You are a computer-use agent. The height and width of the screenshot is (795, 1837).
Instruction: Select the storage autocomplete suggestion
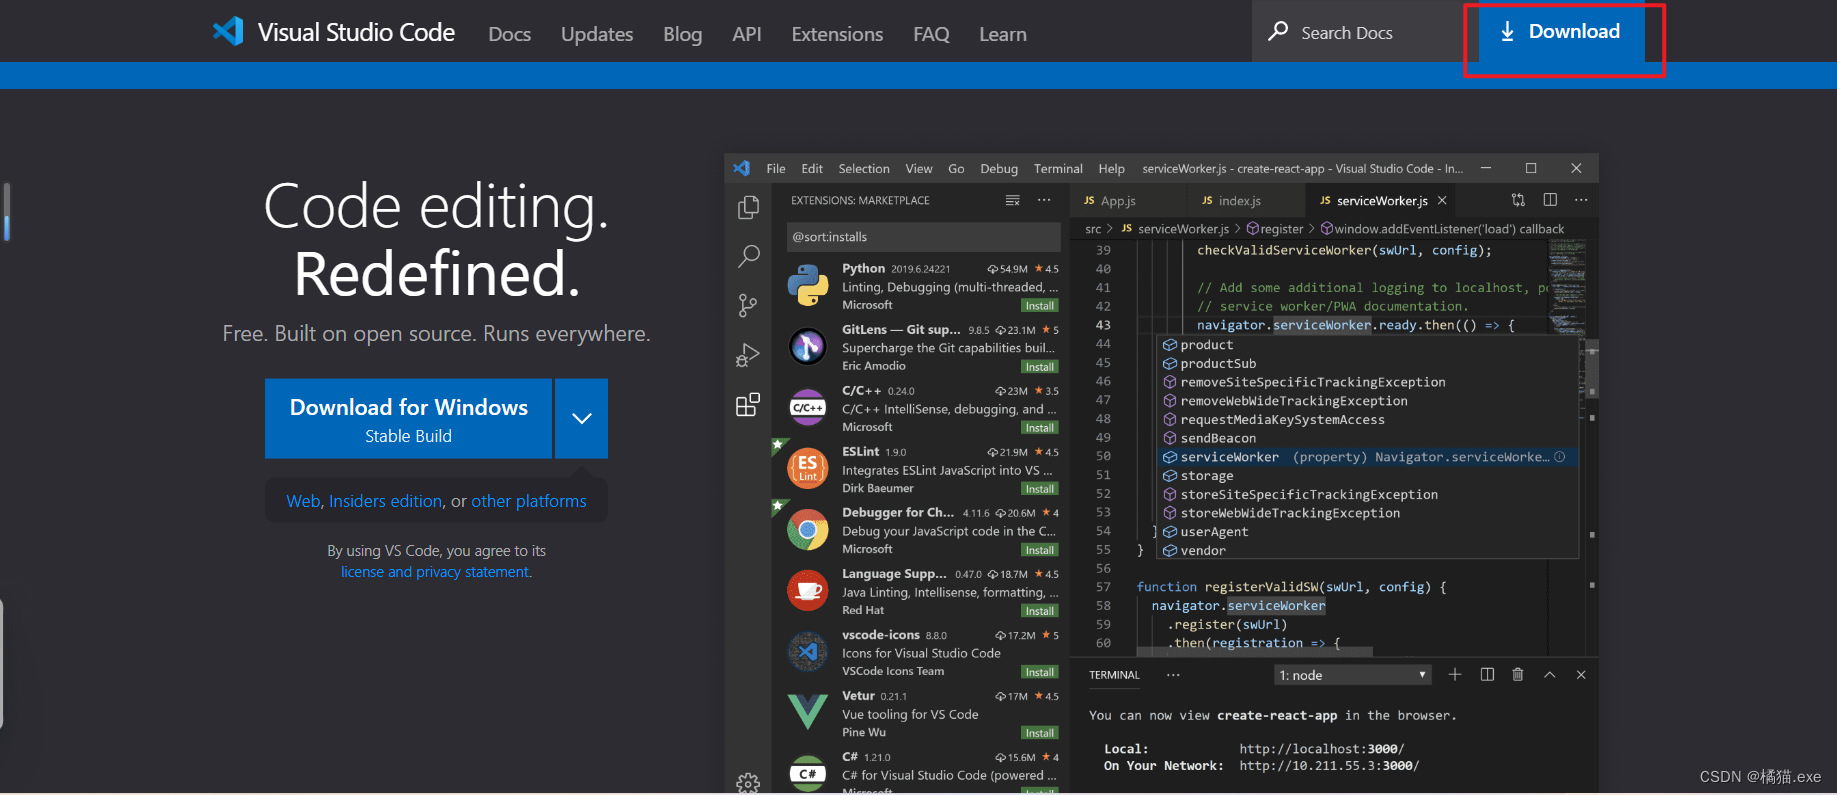(1367, 476)
